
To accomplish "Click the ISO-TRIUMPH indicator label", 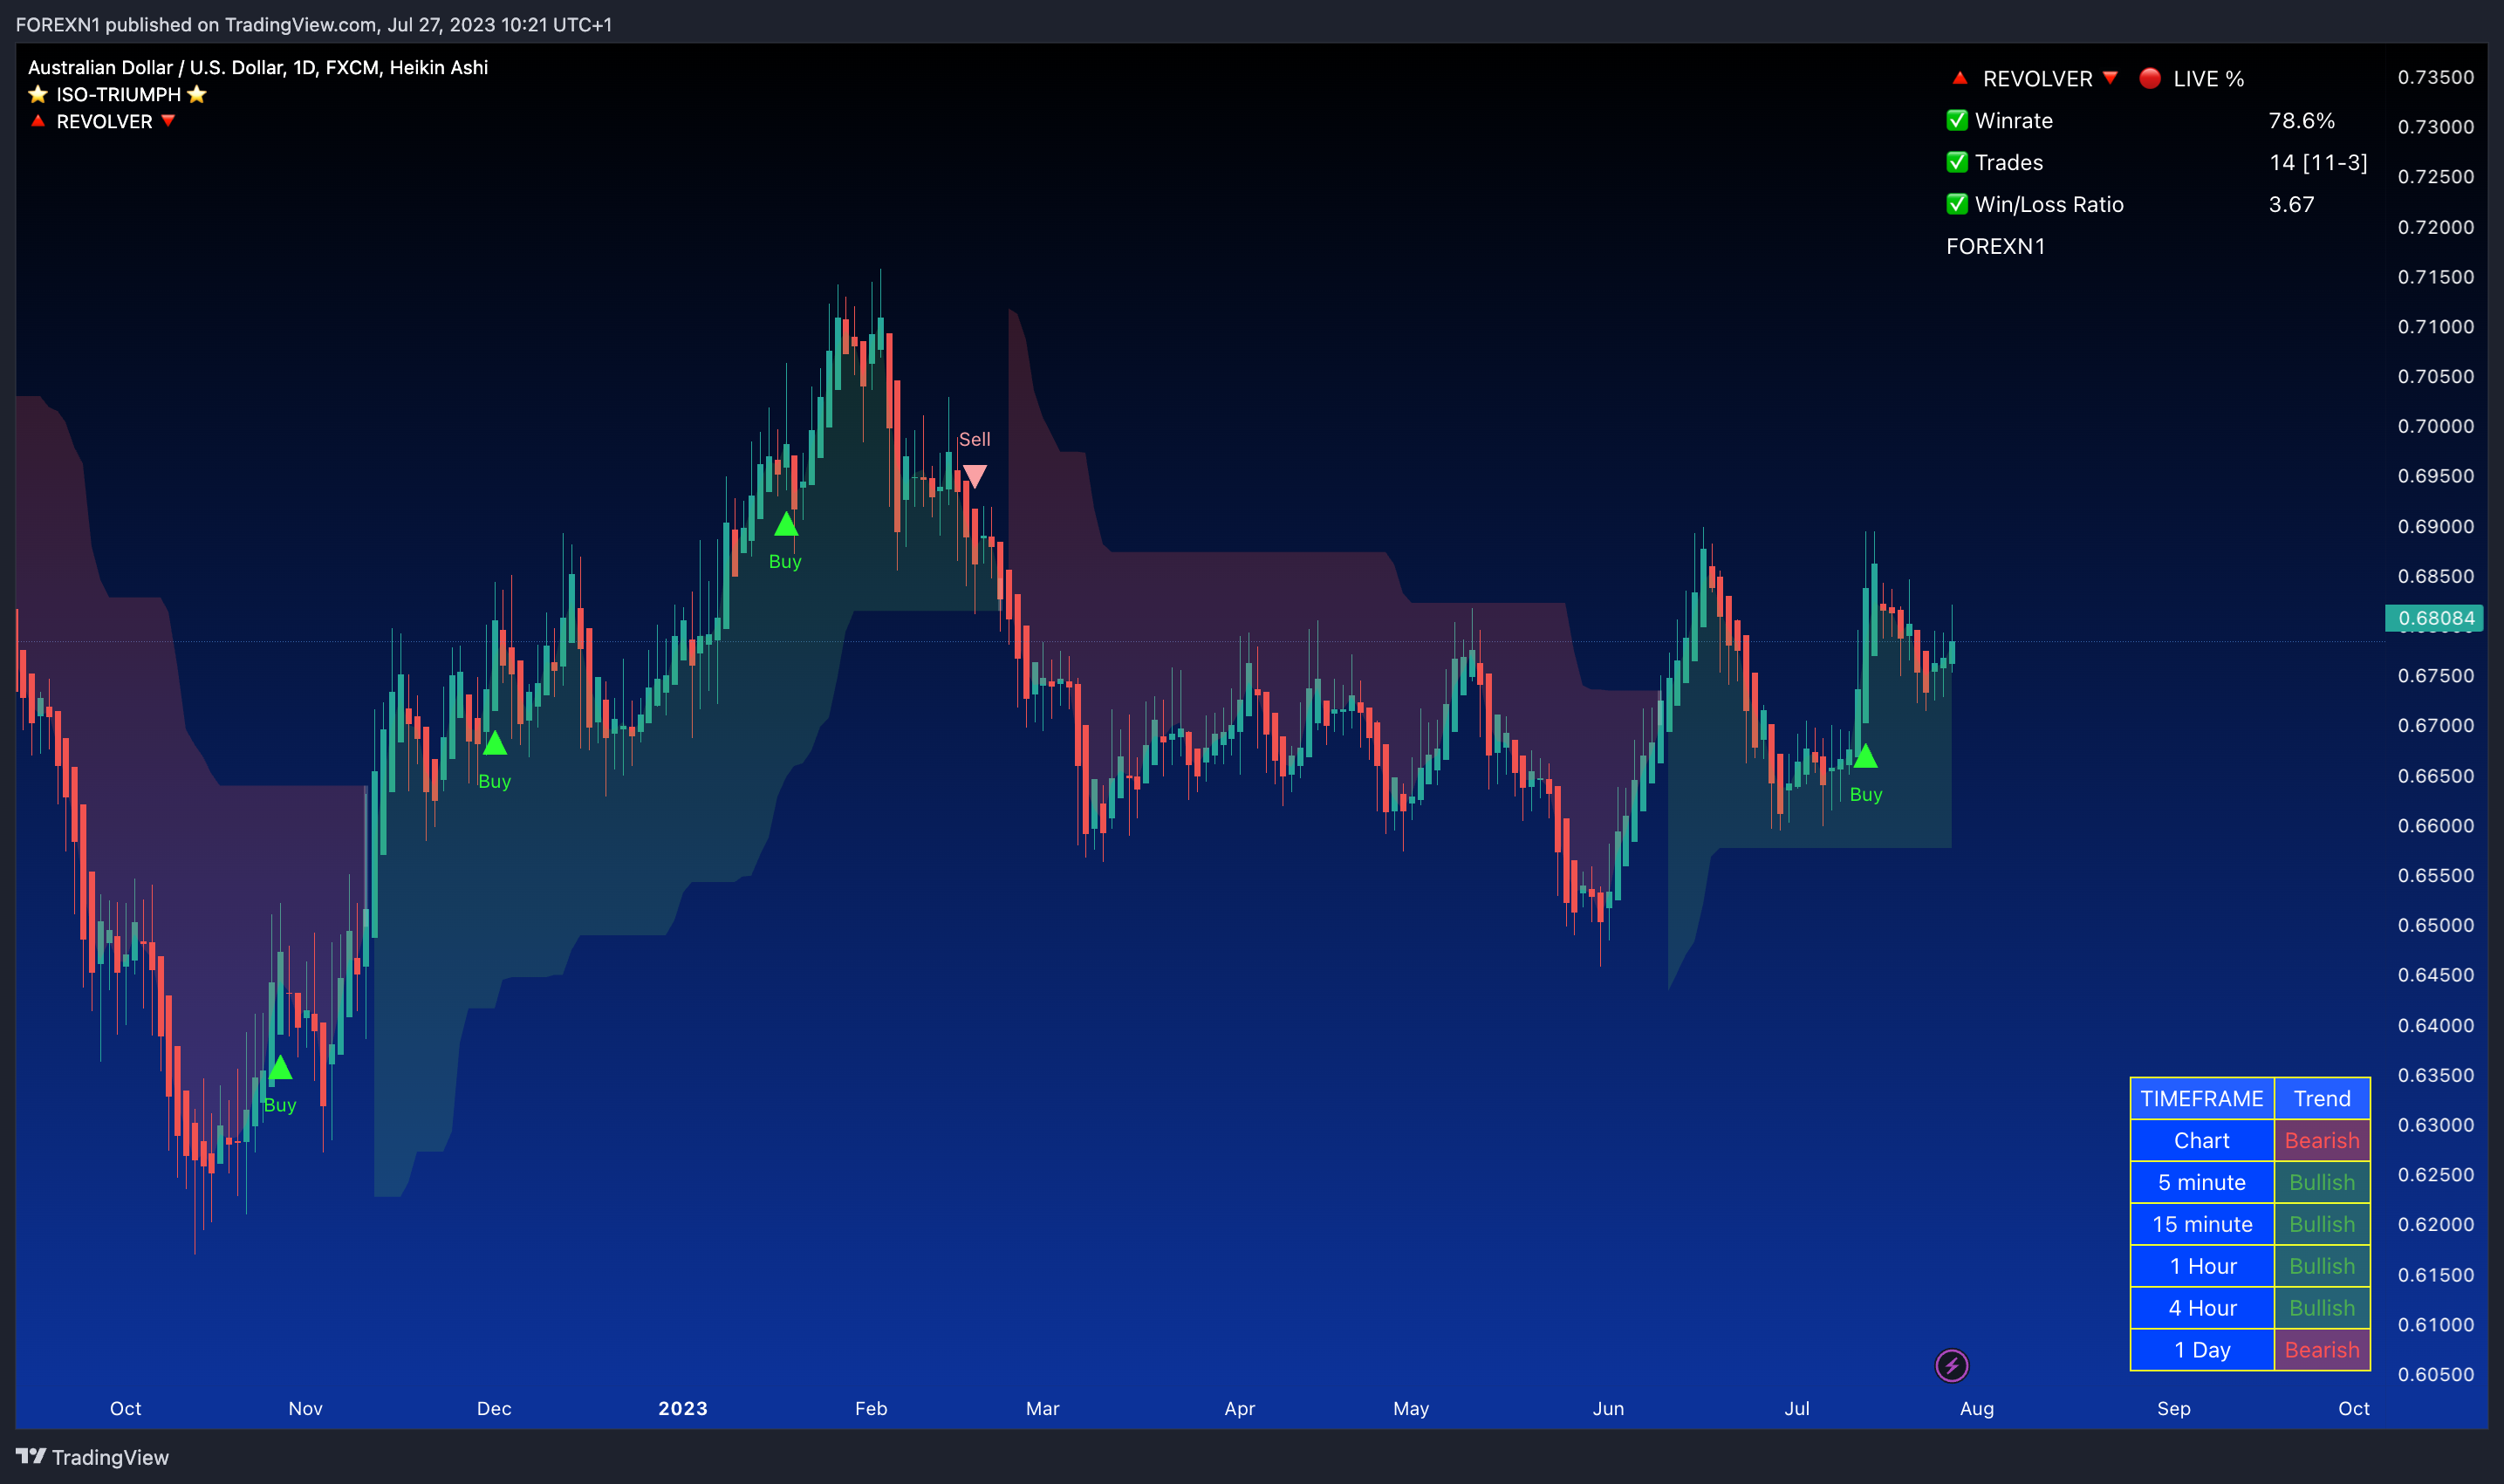I will pos(117,94).
